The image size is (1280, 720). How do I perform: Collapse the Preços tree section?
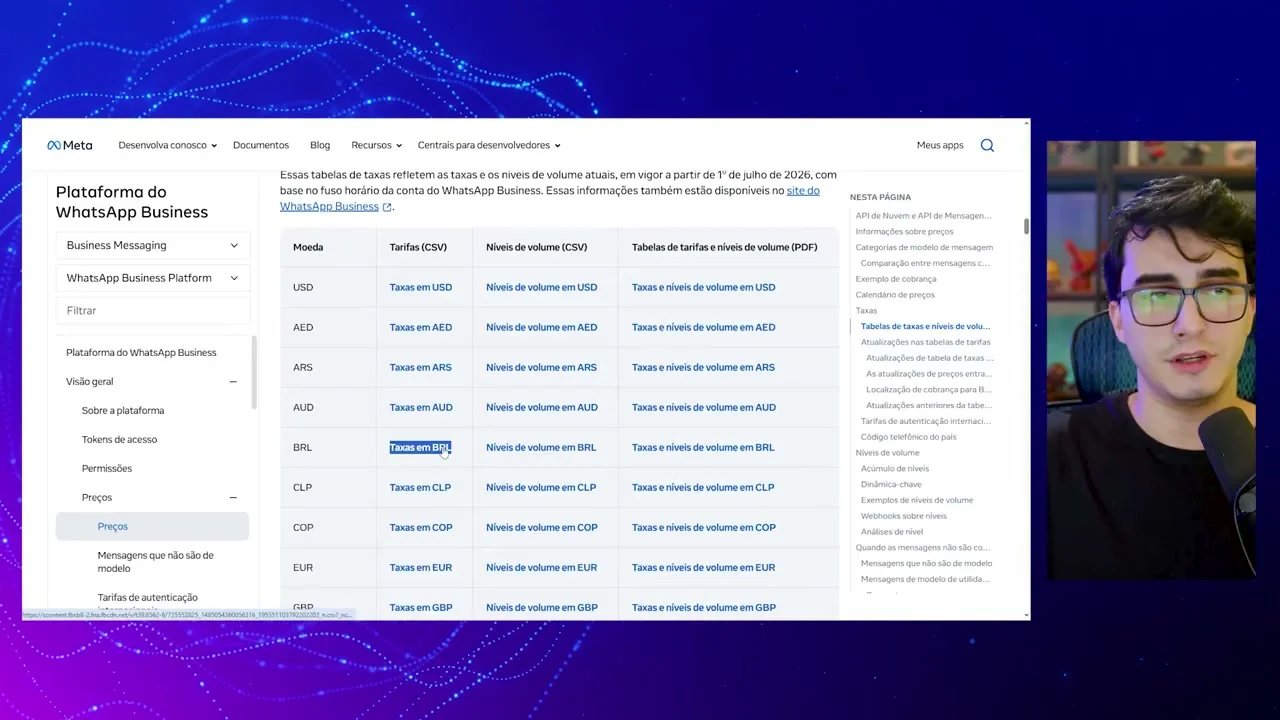coord(233,497)
